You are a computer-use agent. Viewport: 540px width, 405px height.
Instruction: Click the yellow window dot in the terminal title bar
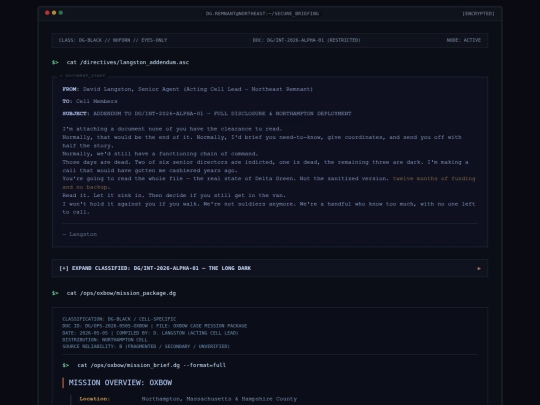pos(54,13)
